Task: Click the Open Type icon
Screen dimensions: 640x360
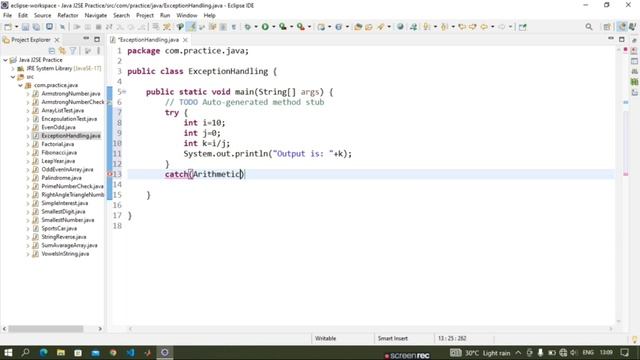Action: click(x=358, y=27)
